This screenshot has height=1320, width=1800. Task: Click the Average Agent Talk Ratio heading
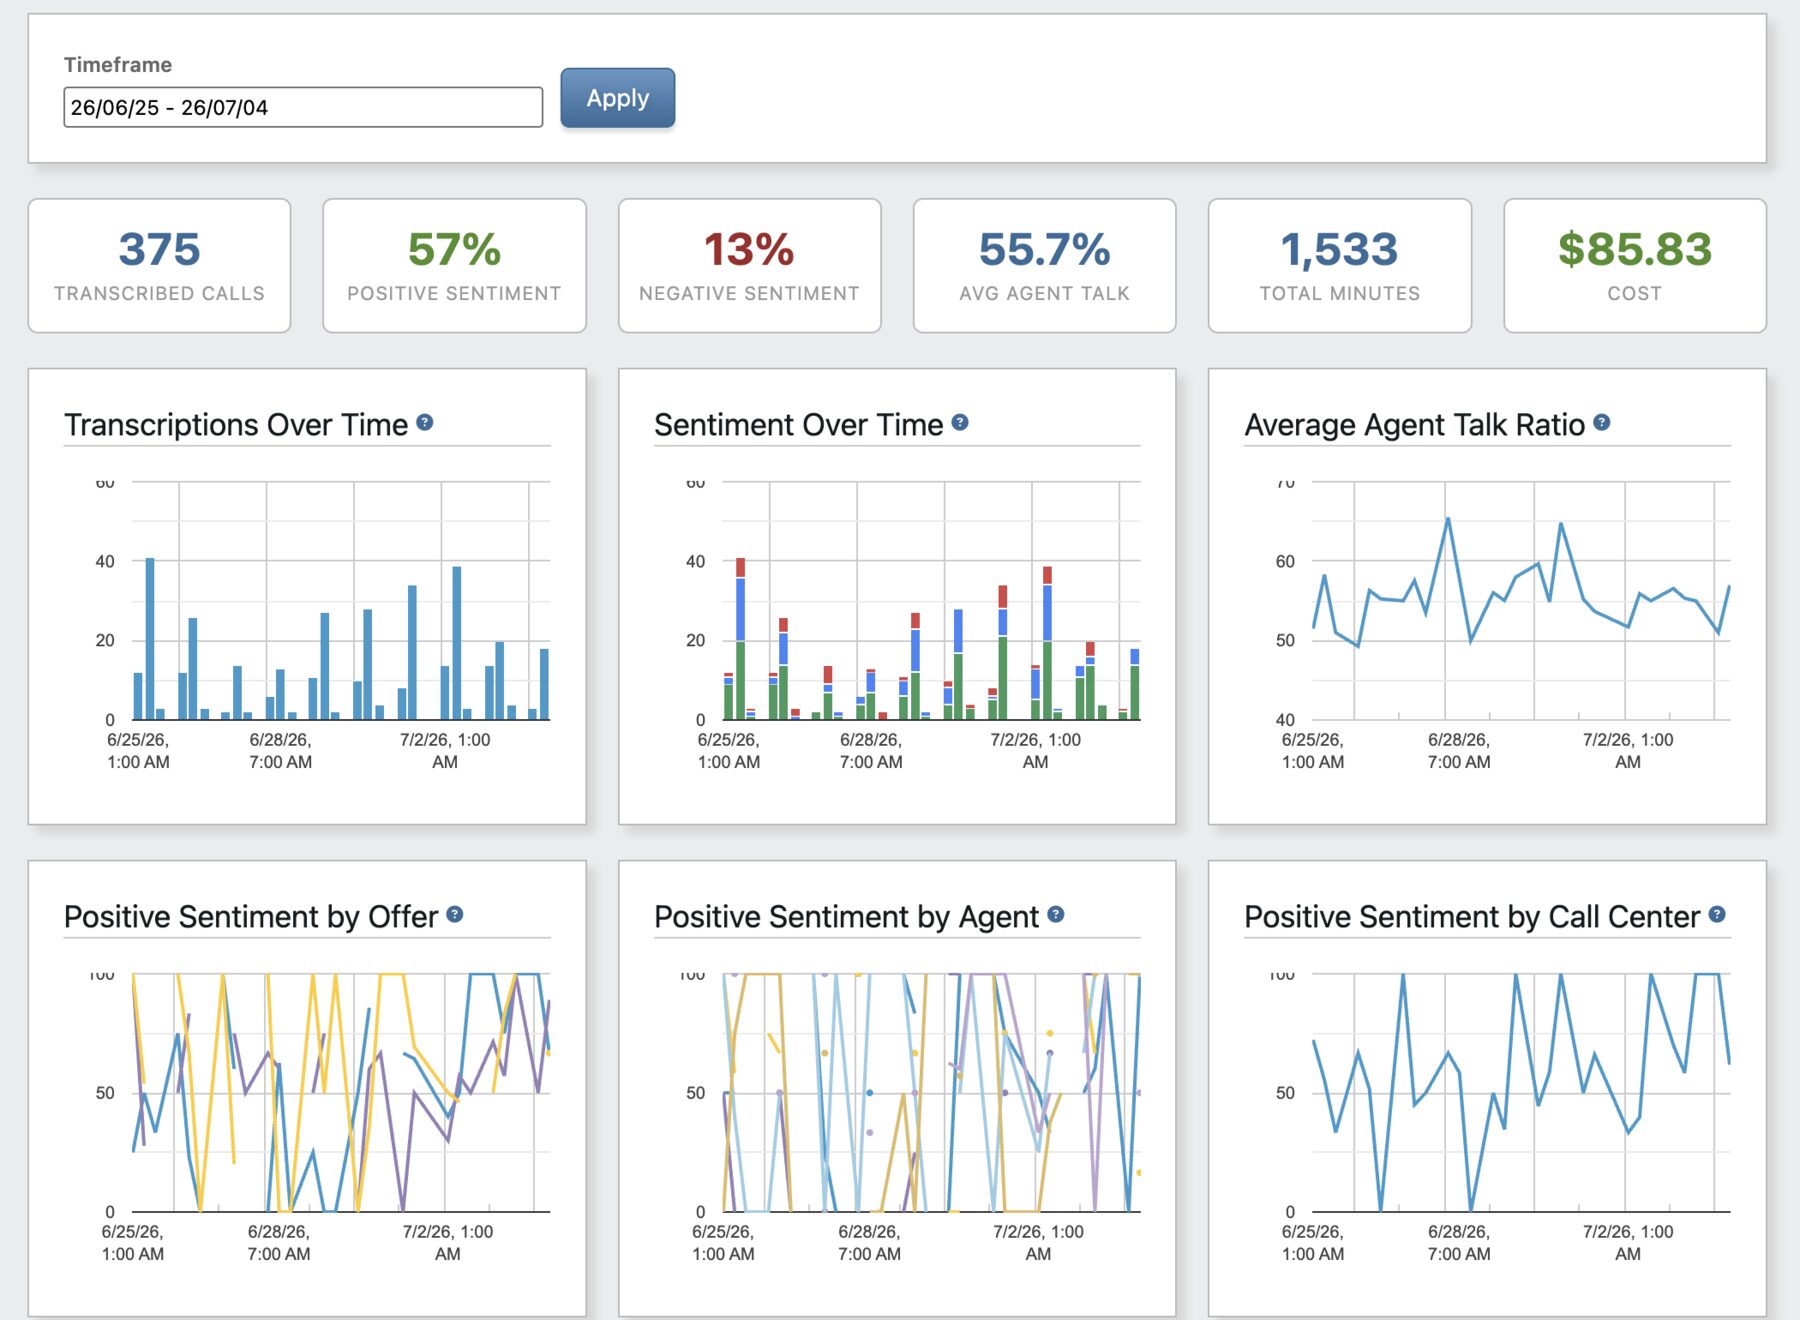tap(1414, 424)
